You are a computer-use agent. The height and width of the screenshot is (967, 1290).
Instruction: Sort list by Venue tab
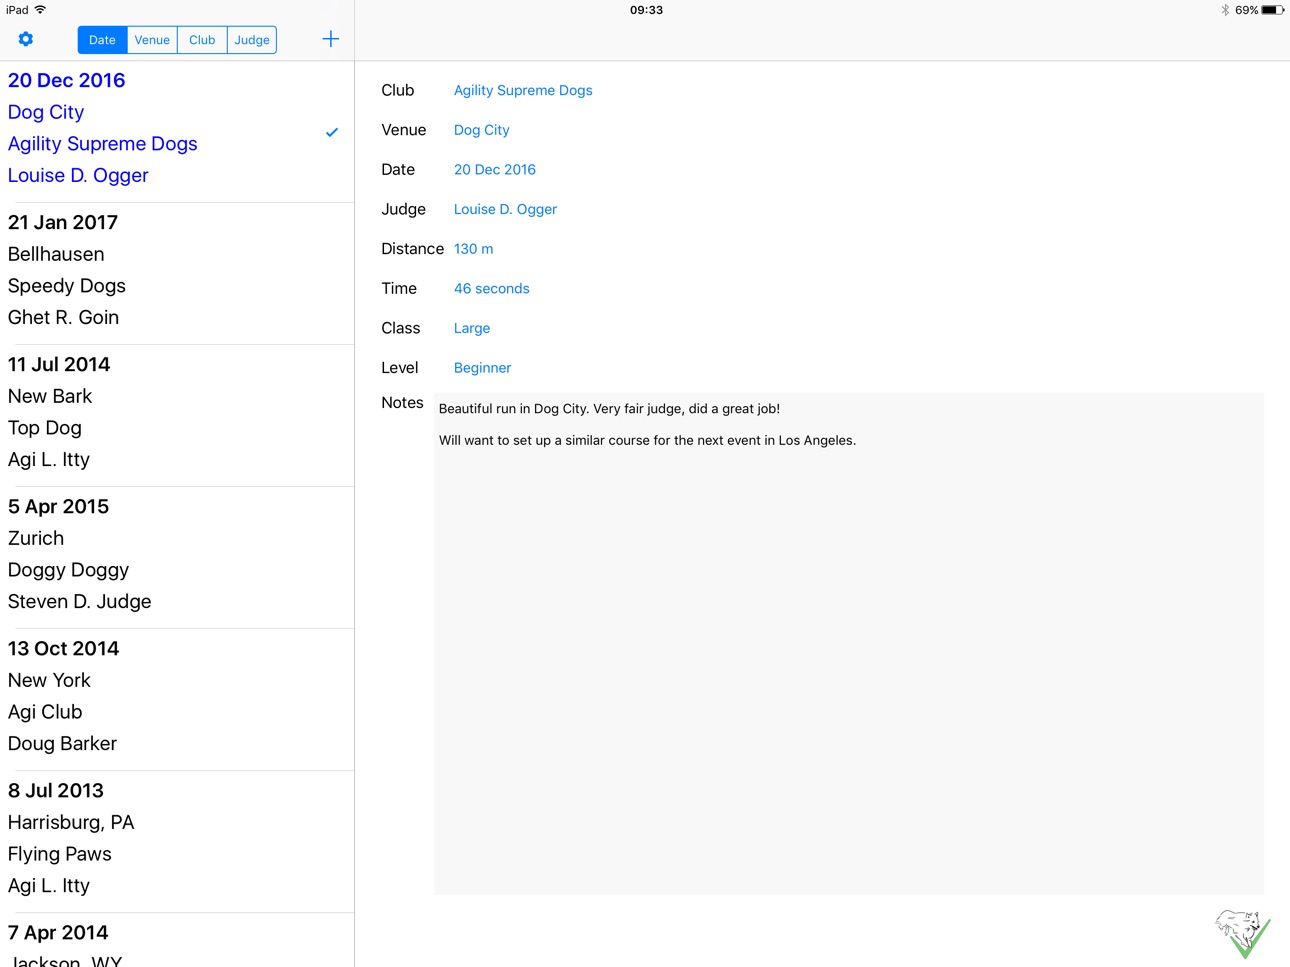152,40
